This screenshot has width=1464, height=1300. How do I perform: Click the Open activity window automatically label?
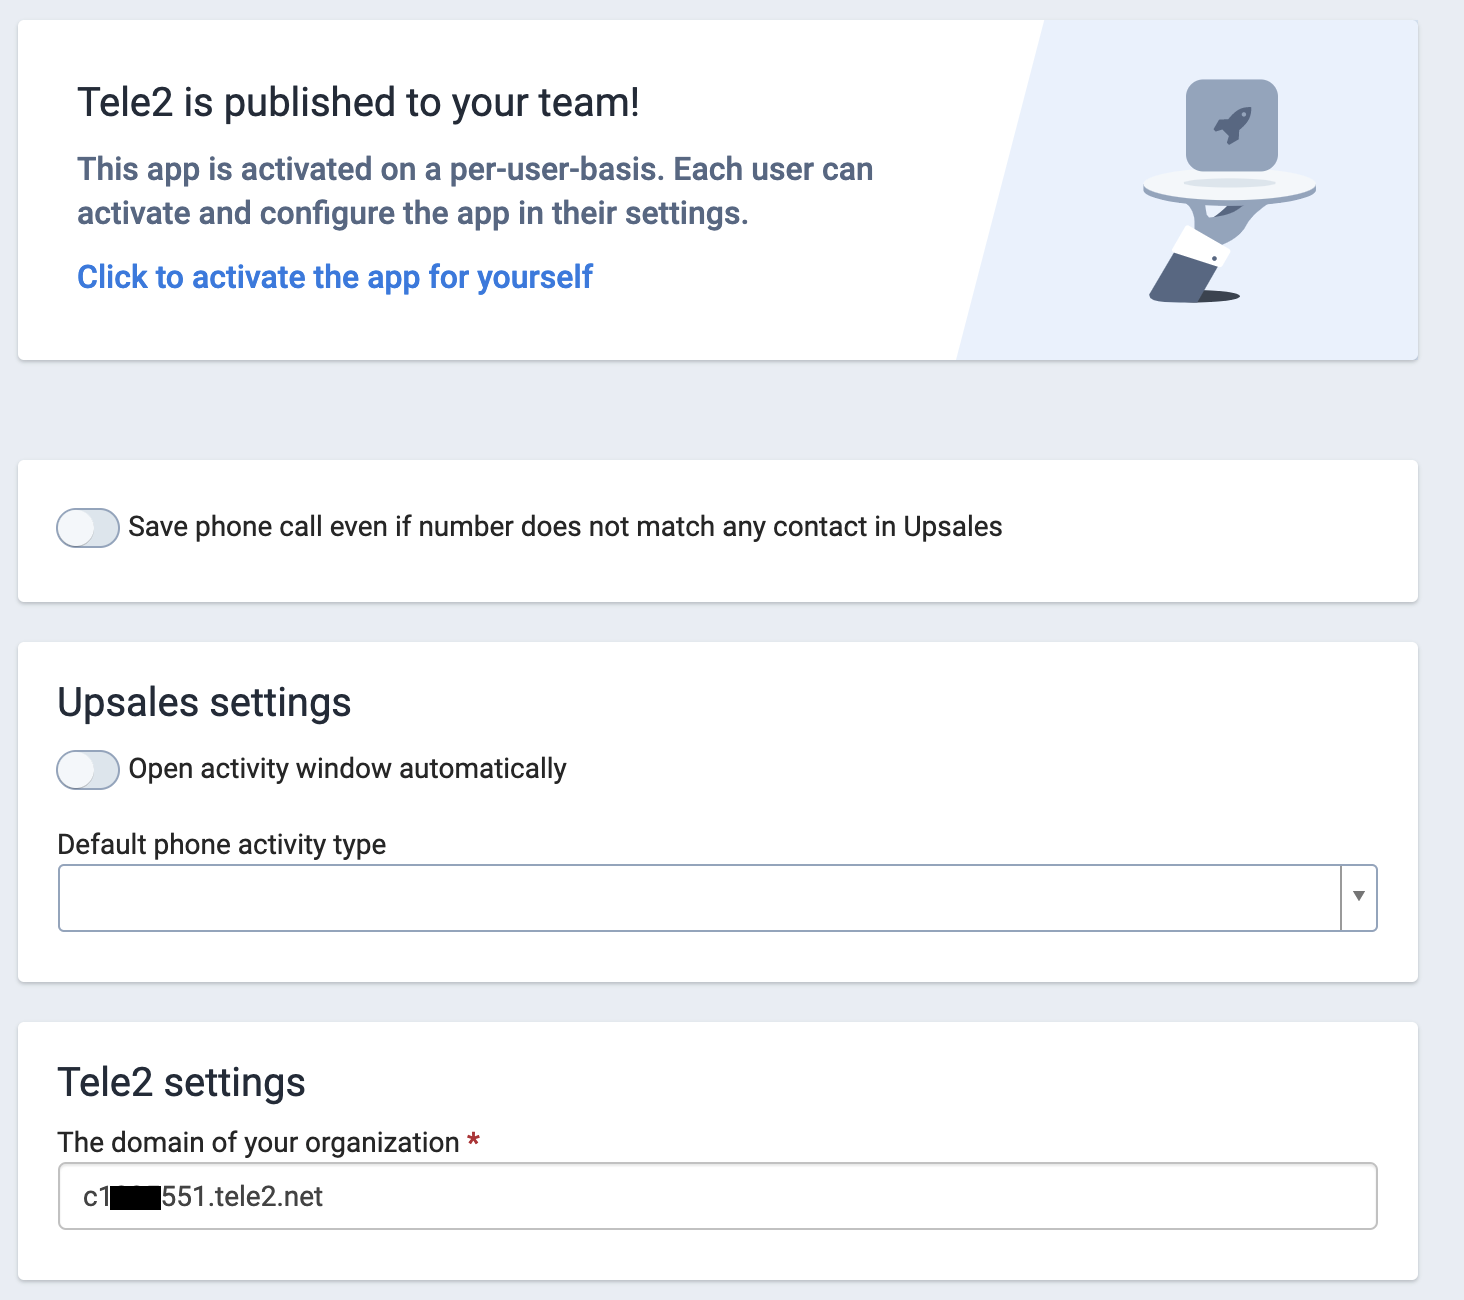coord(347,769)
